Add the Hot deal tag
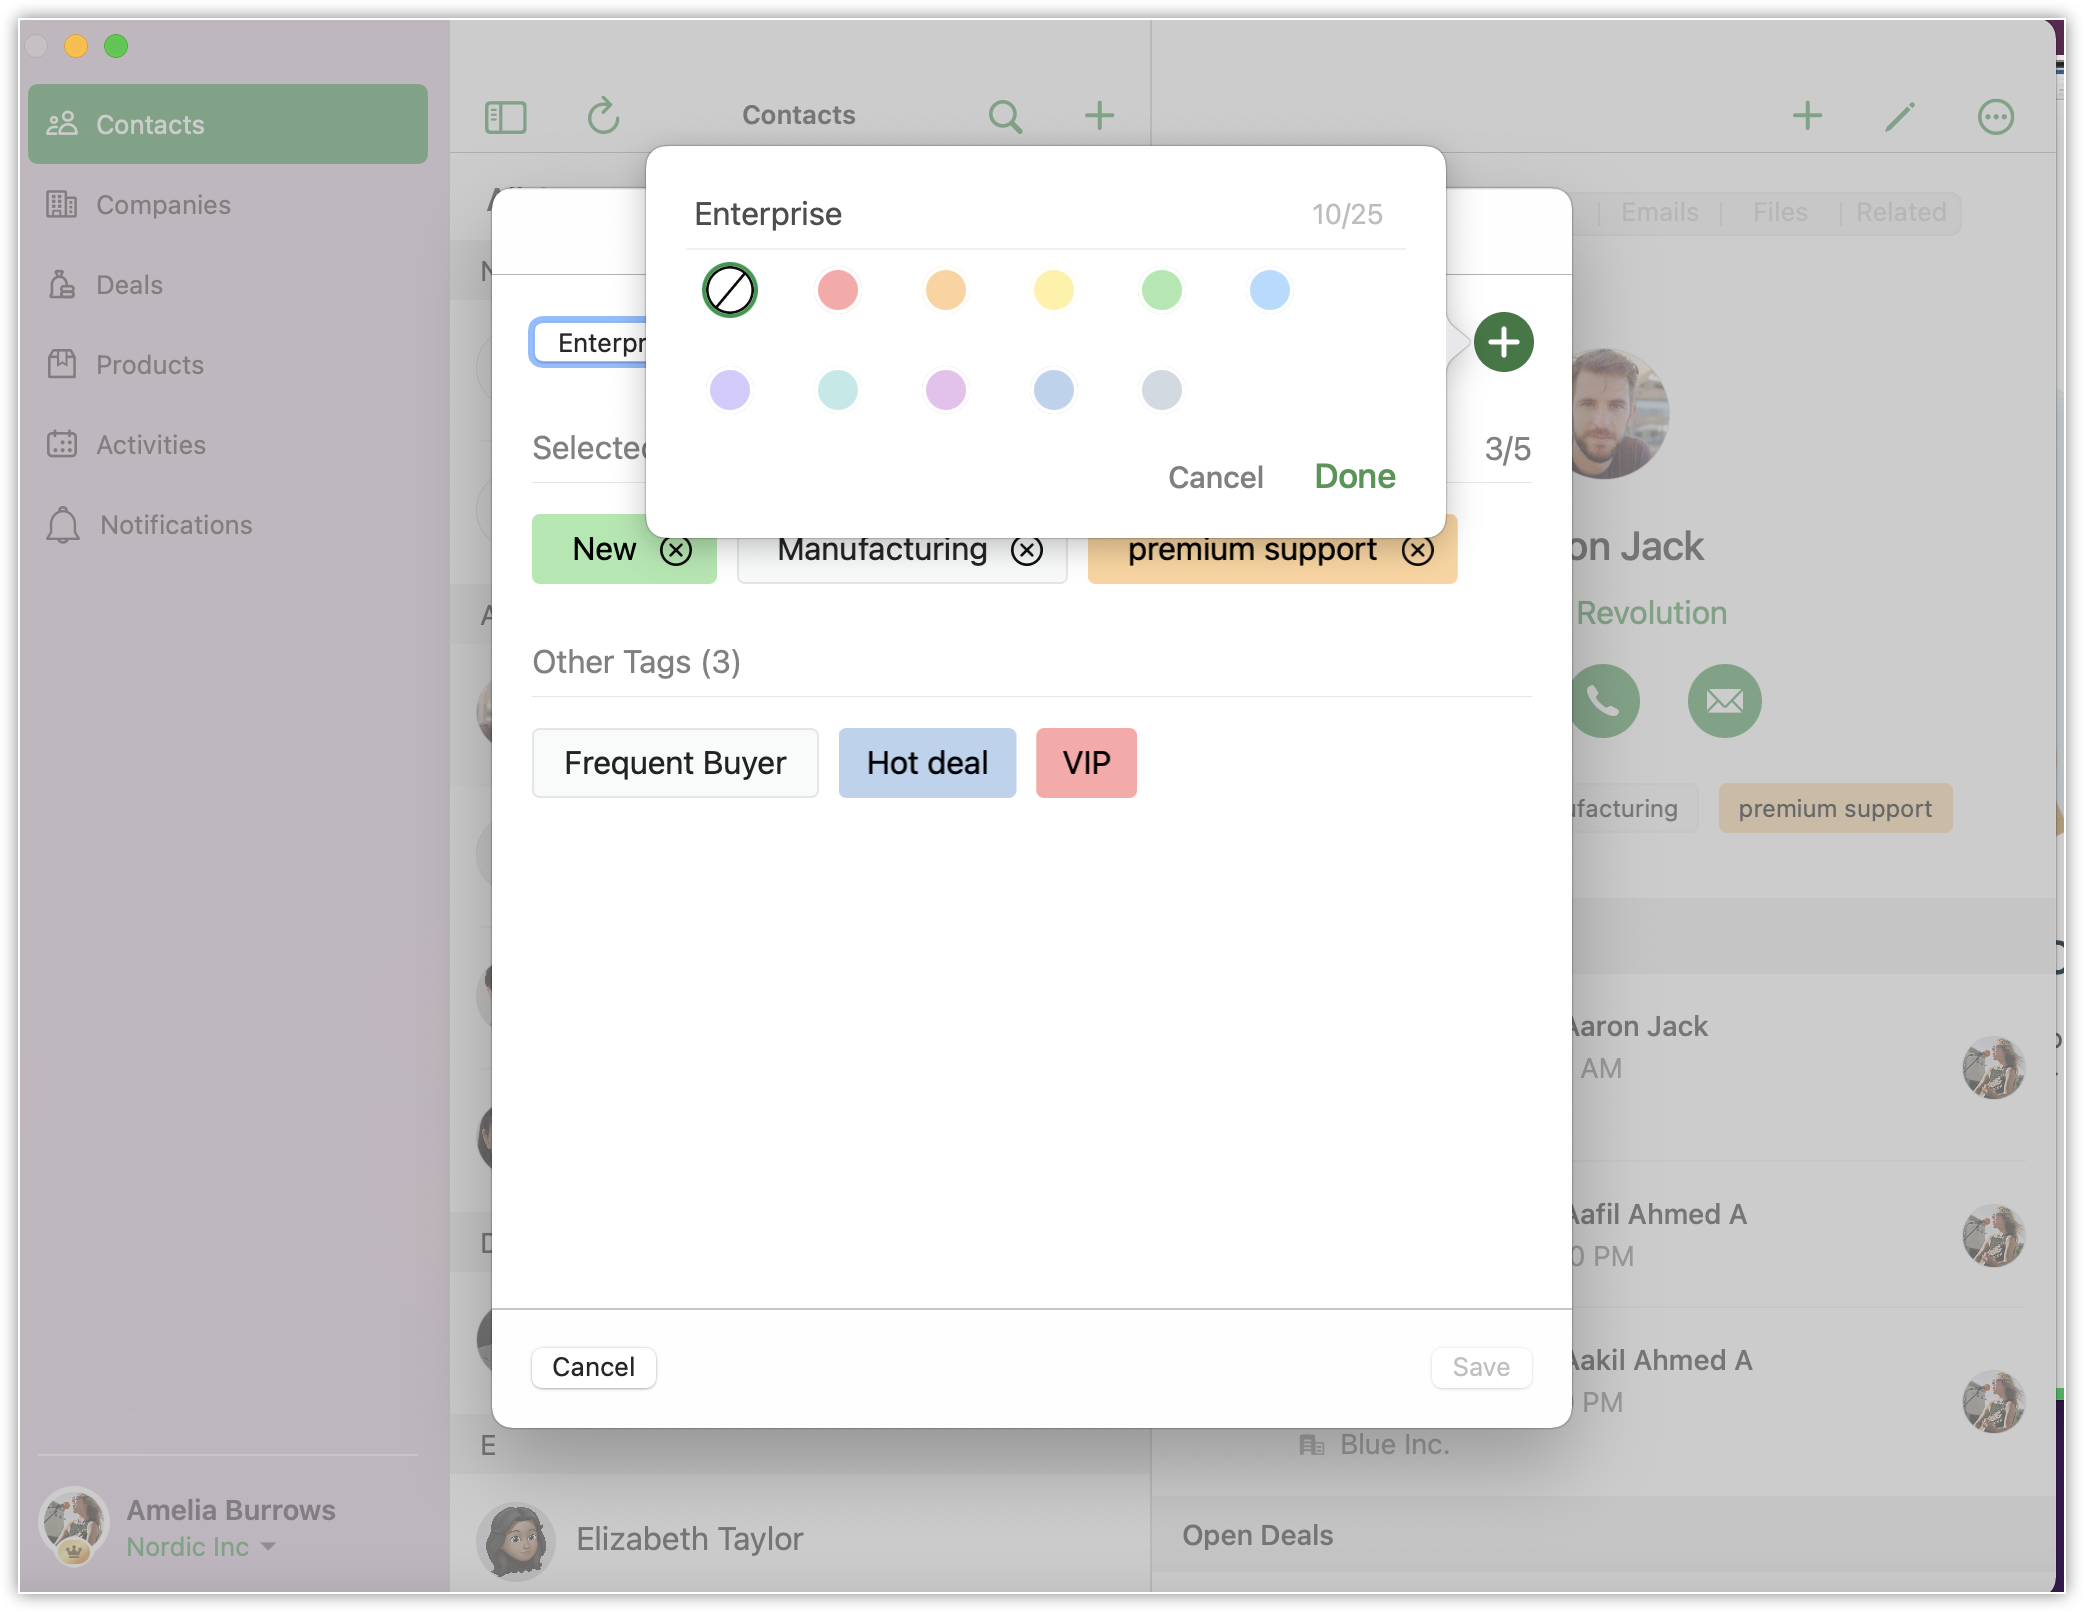Image resolution: width=2084 pixels, height=1612 pixels. [927, 763]
